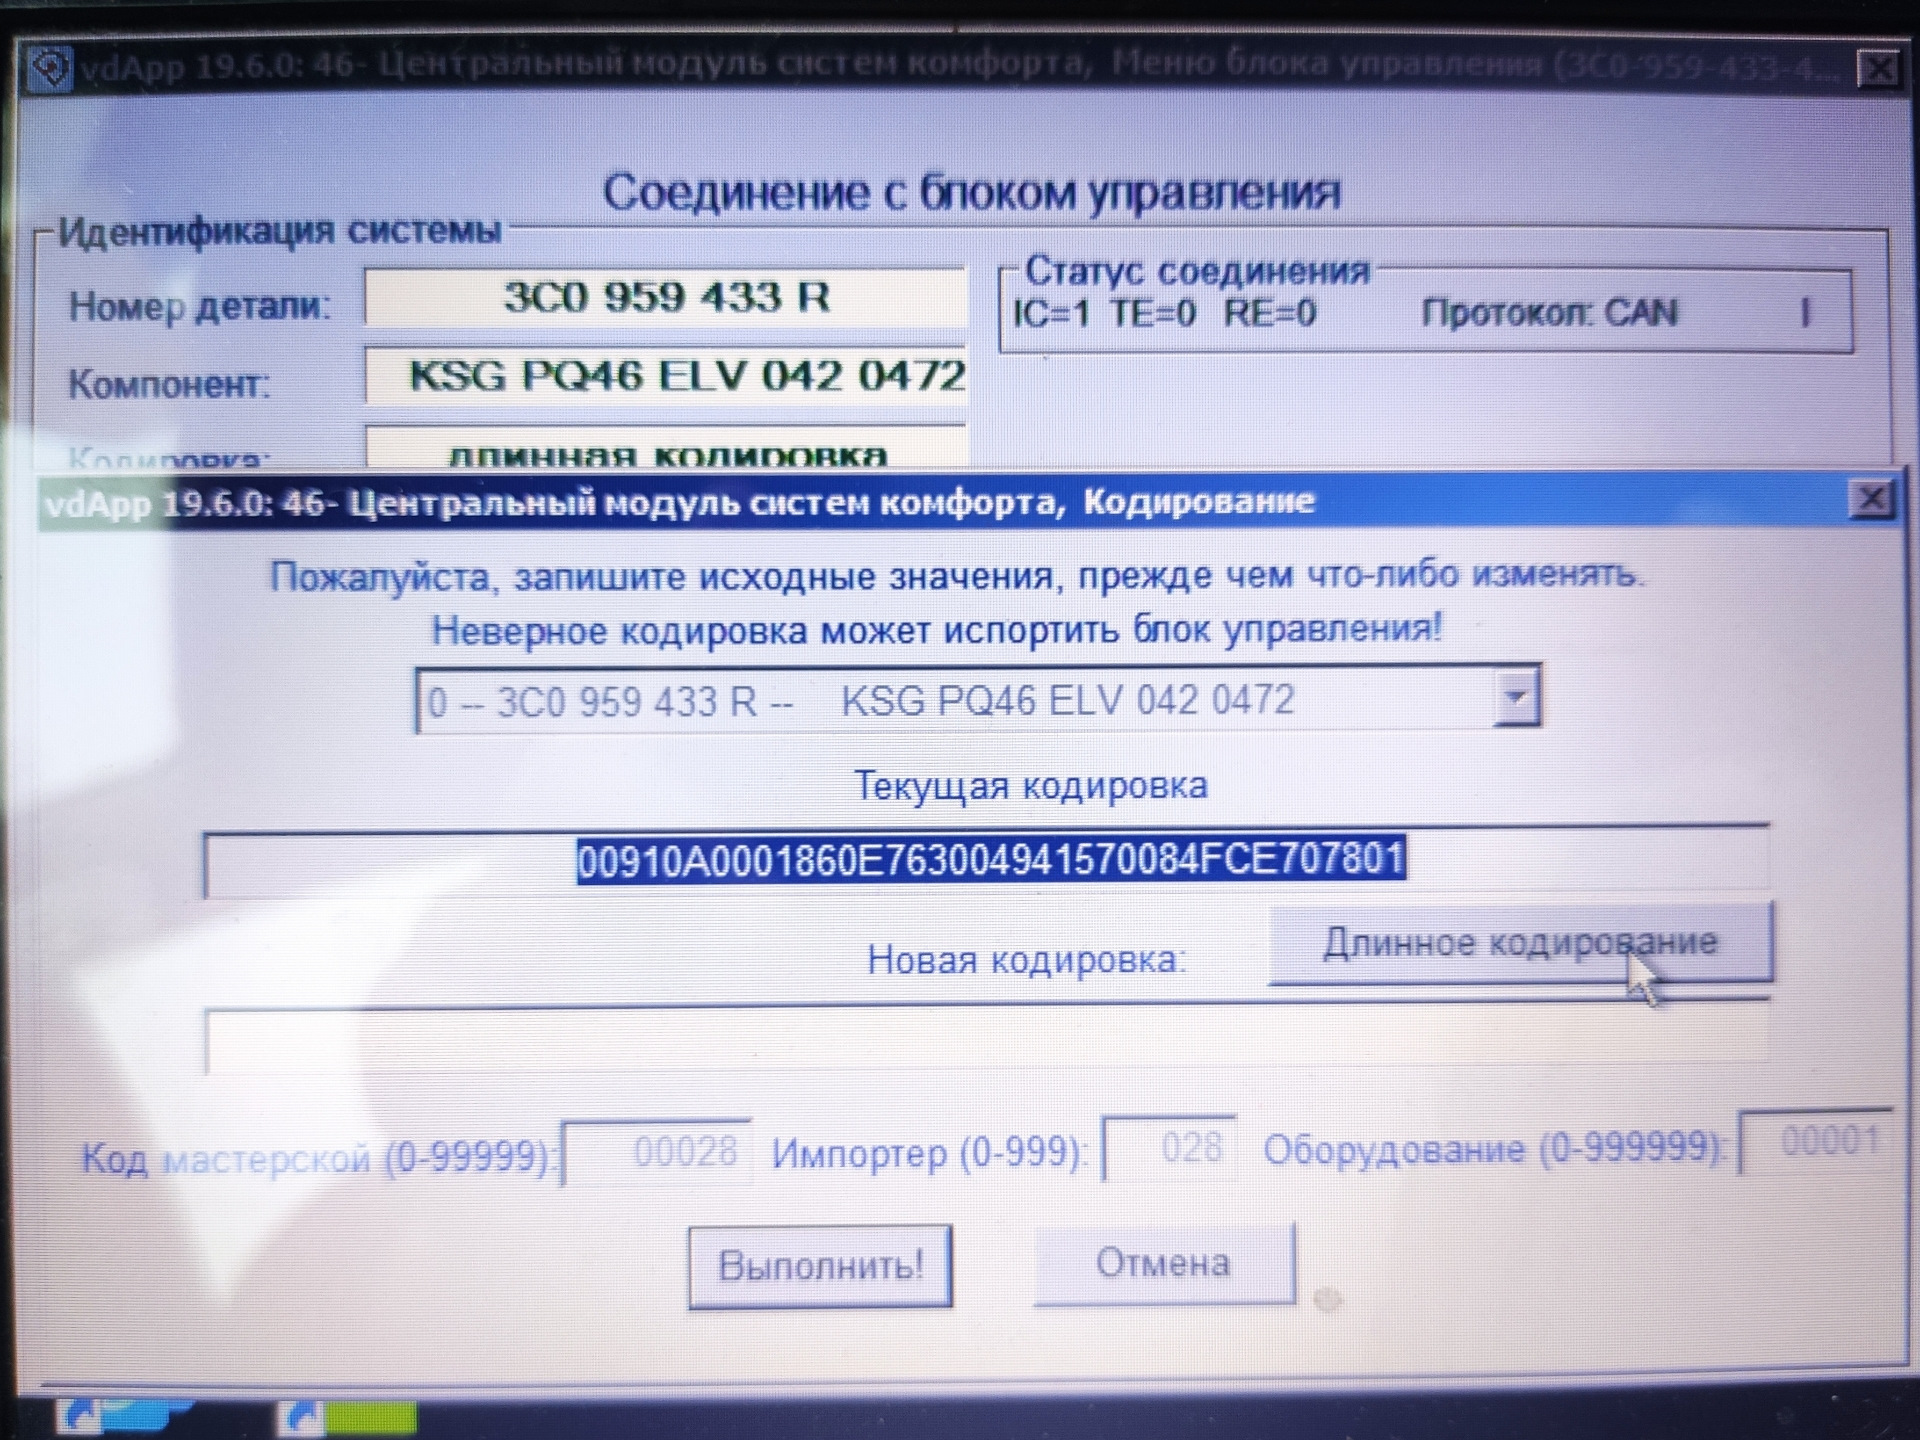The height and width of the screenshot is (1440, 1920).
Task: Close the Кодирование dialog window
Action: click(1872, 499)
